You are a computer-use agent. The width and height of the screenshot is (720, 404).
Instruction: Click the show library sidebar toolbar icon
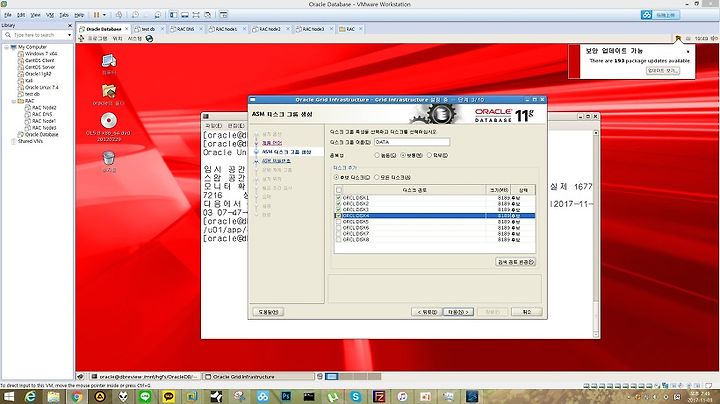pos(174,15)
